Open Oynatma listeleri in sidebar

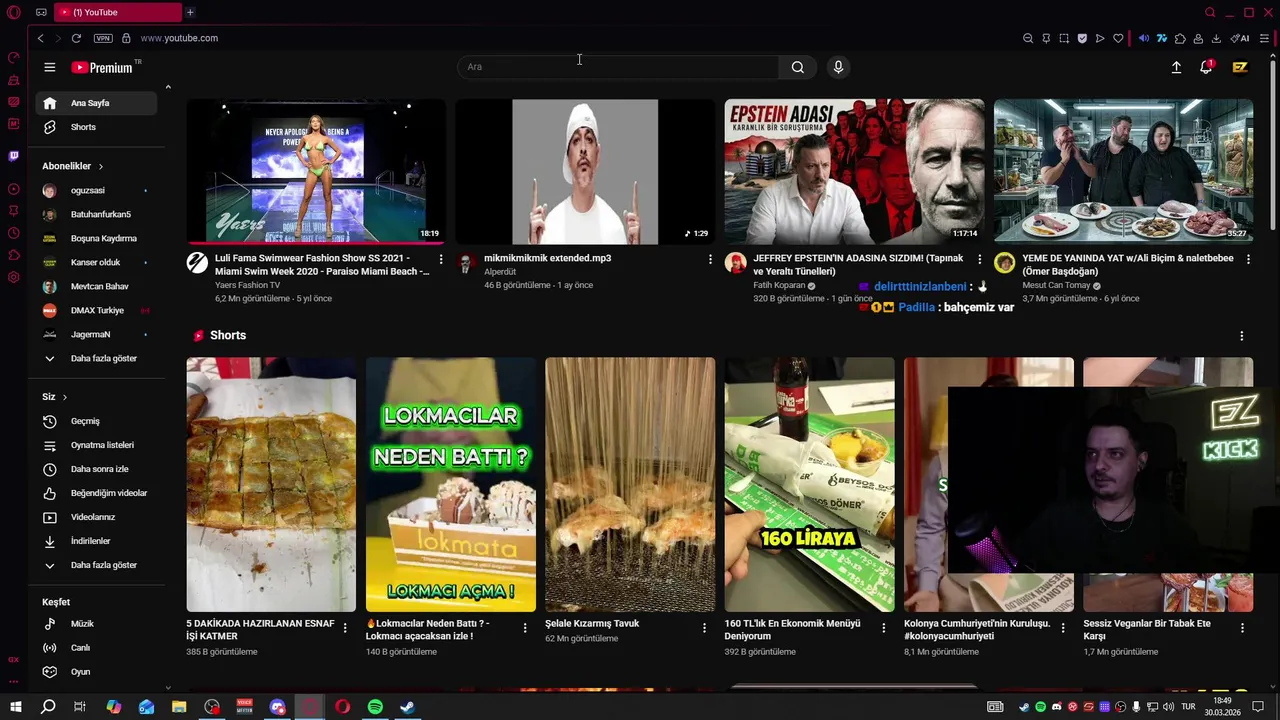pyautogui.click(x=96, y=445)
